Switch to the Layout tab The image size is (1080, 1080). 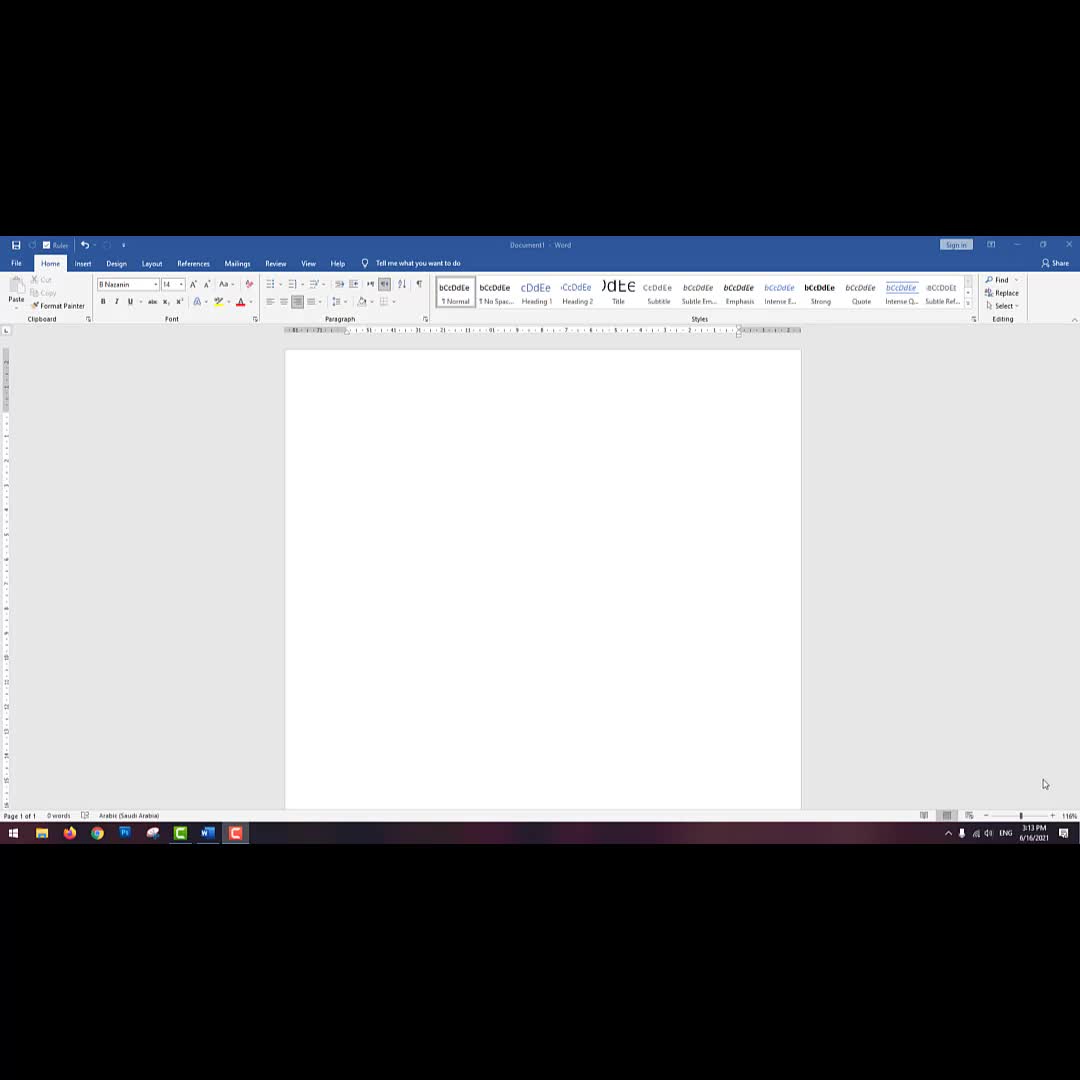coord(152,264)
